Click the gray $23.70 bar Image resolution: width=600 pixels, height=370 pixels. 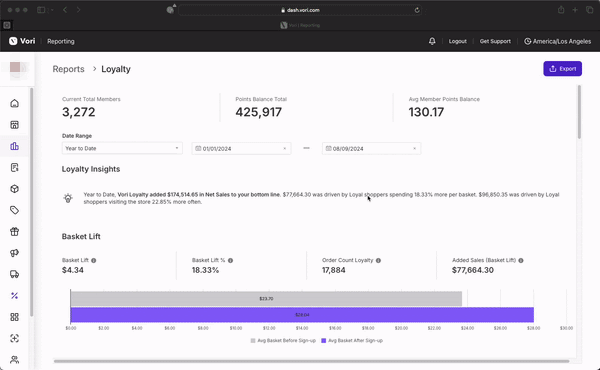click(266, 298)
